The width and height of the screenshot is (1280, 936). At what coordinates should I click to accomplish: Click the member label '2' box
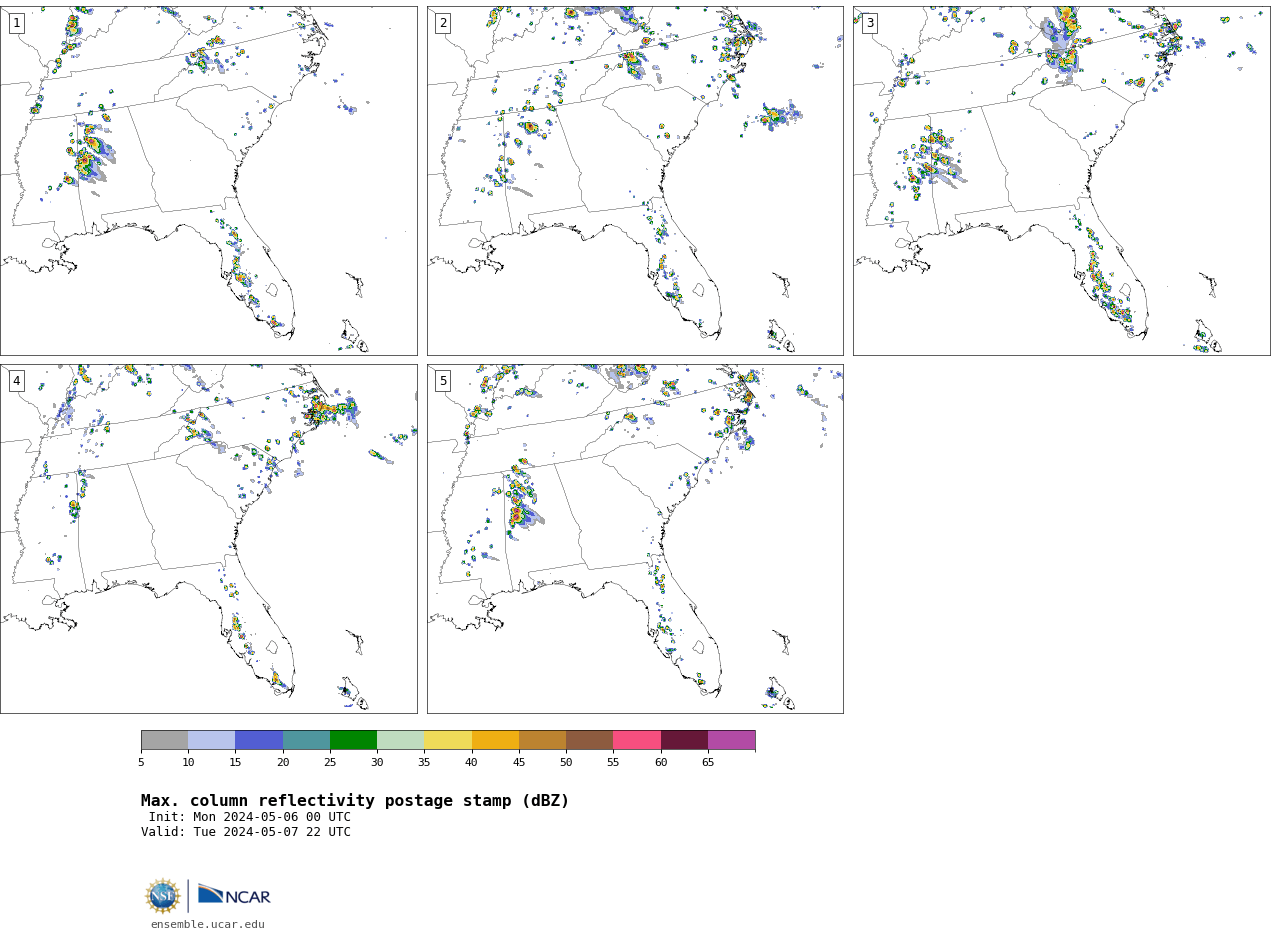tap(443, 23)
